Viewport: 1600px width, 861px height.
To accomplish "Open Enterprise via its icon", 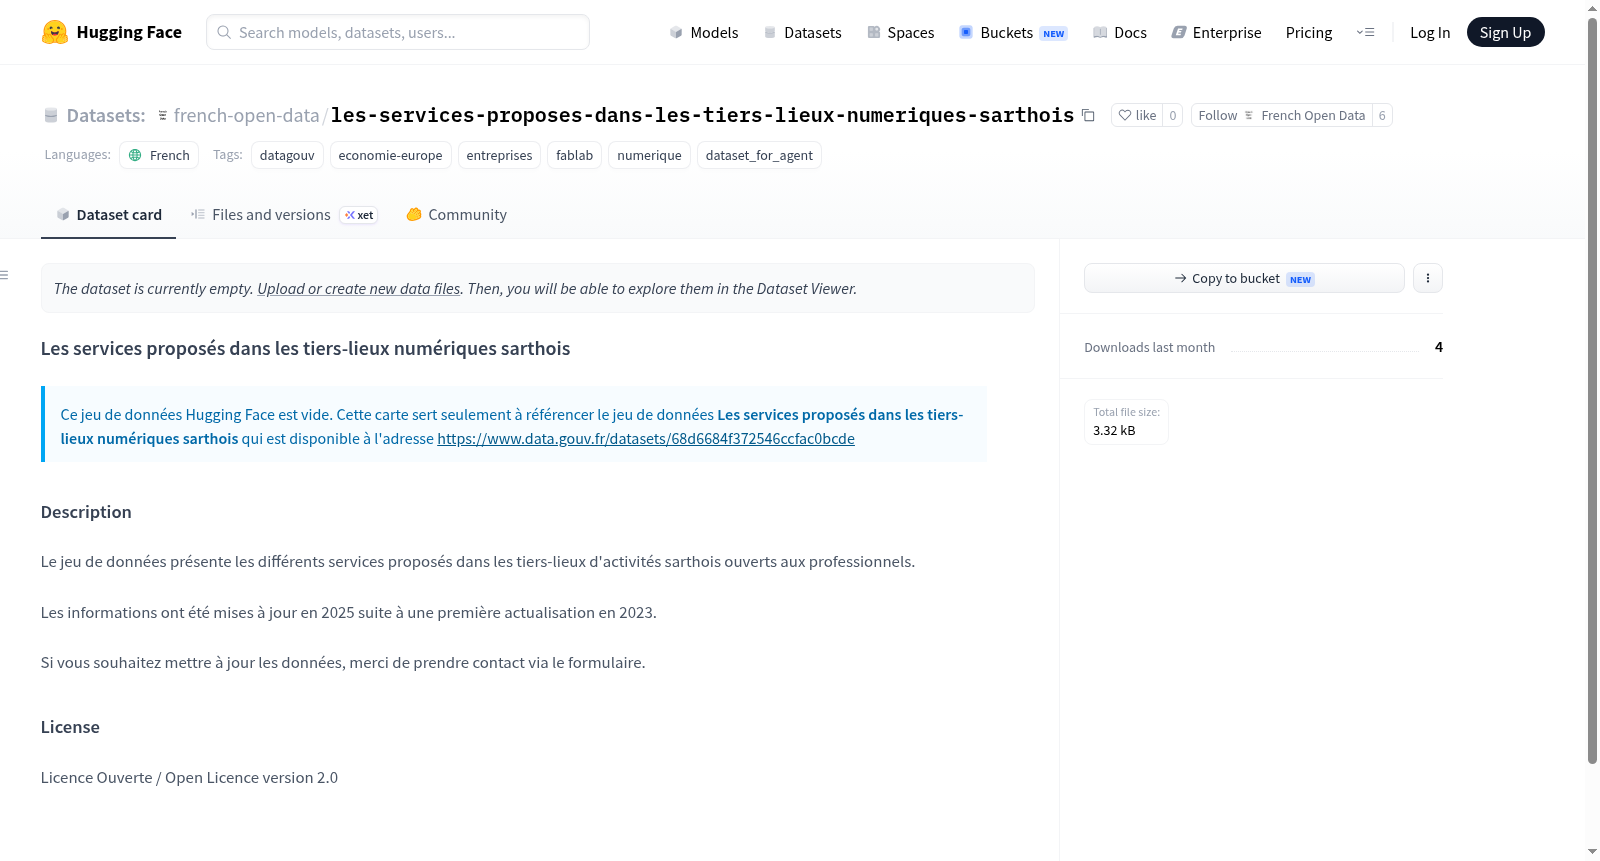I will point(1179,32).
